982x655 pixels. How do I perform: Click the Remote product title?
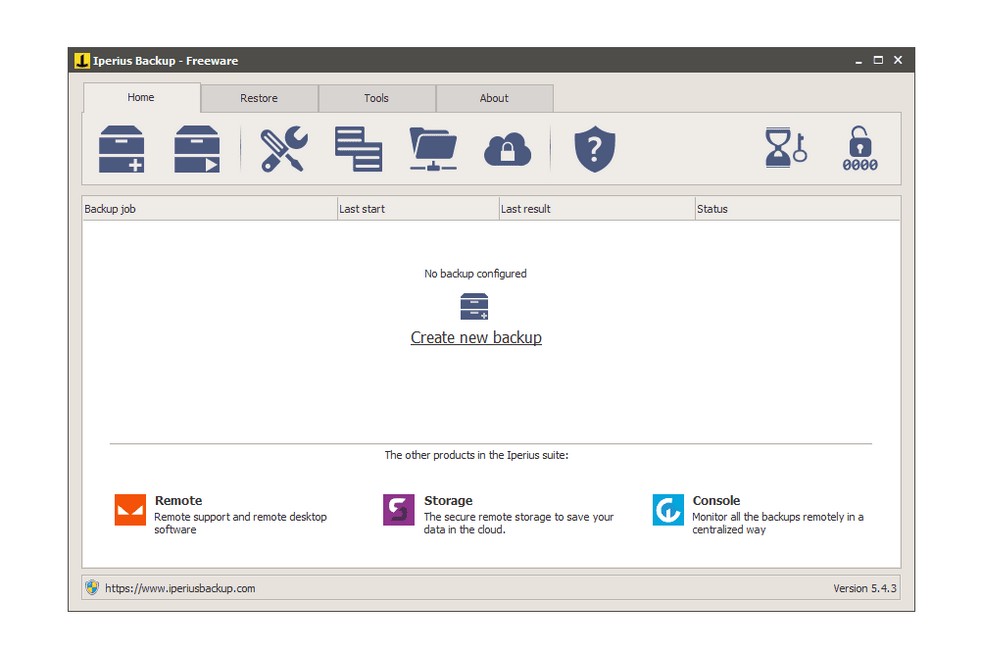[x=178, y=500]
